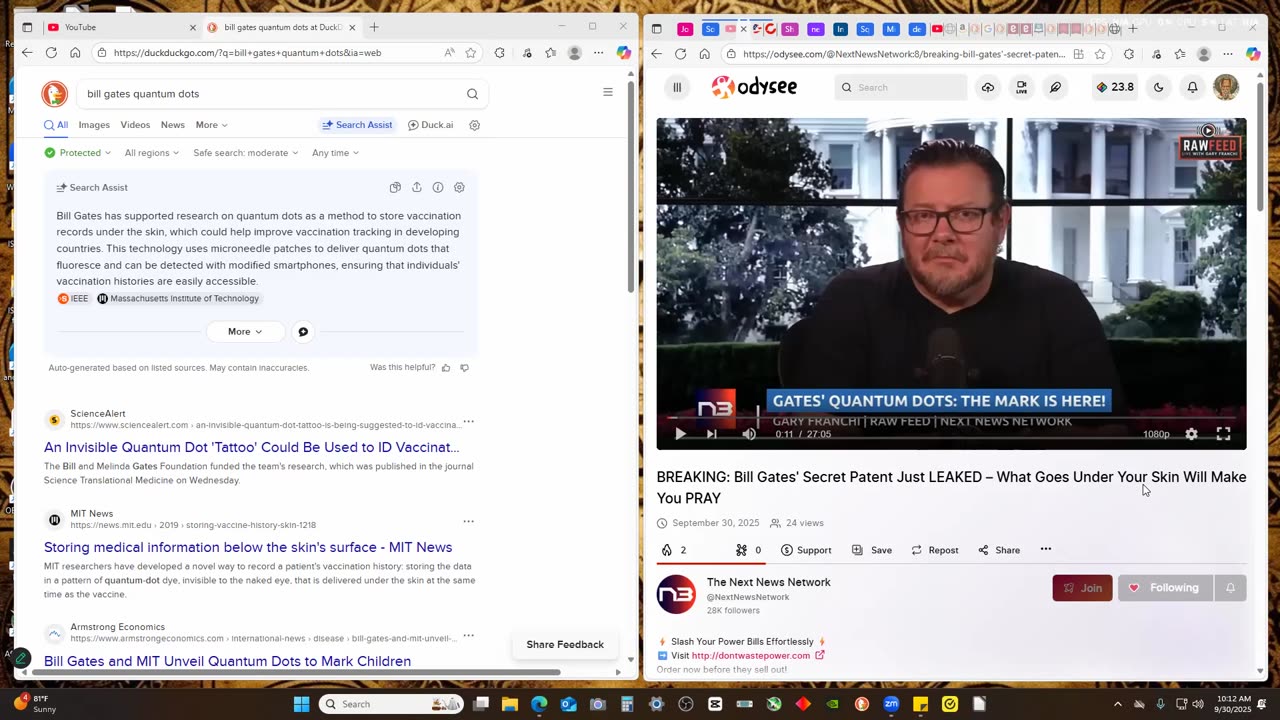Select the All search tab

point(56,125)
